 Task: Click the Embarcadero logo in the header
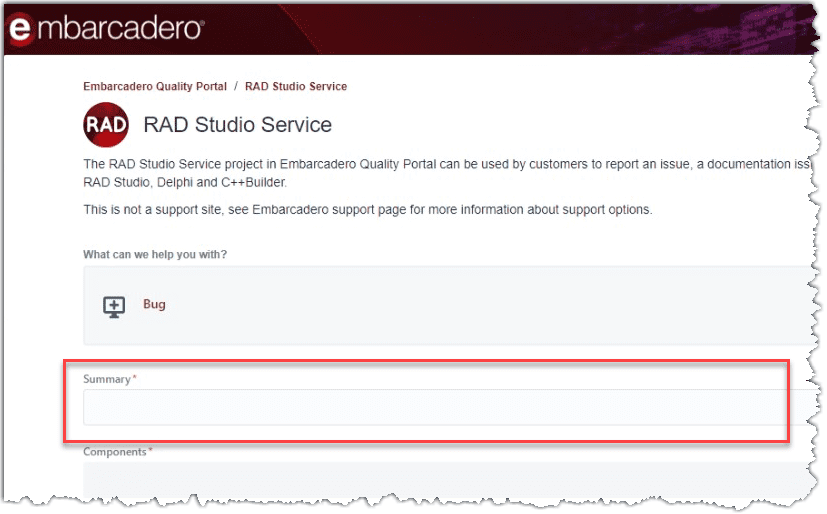coord(106,28)
